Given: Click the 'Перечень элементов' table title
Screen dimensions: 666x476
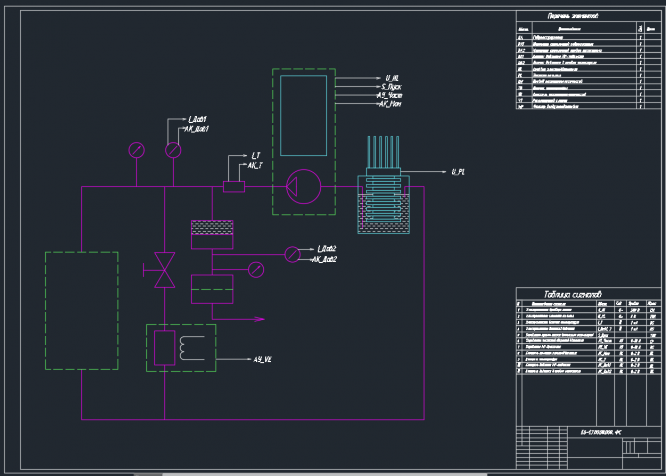Looking at the screenshot, I should pos(573,16).
